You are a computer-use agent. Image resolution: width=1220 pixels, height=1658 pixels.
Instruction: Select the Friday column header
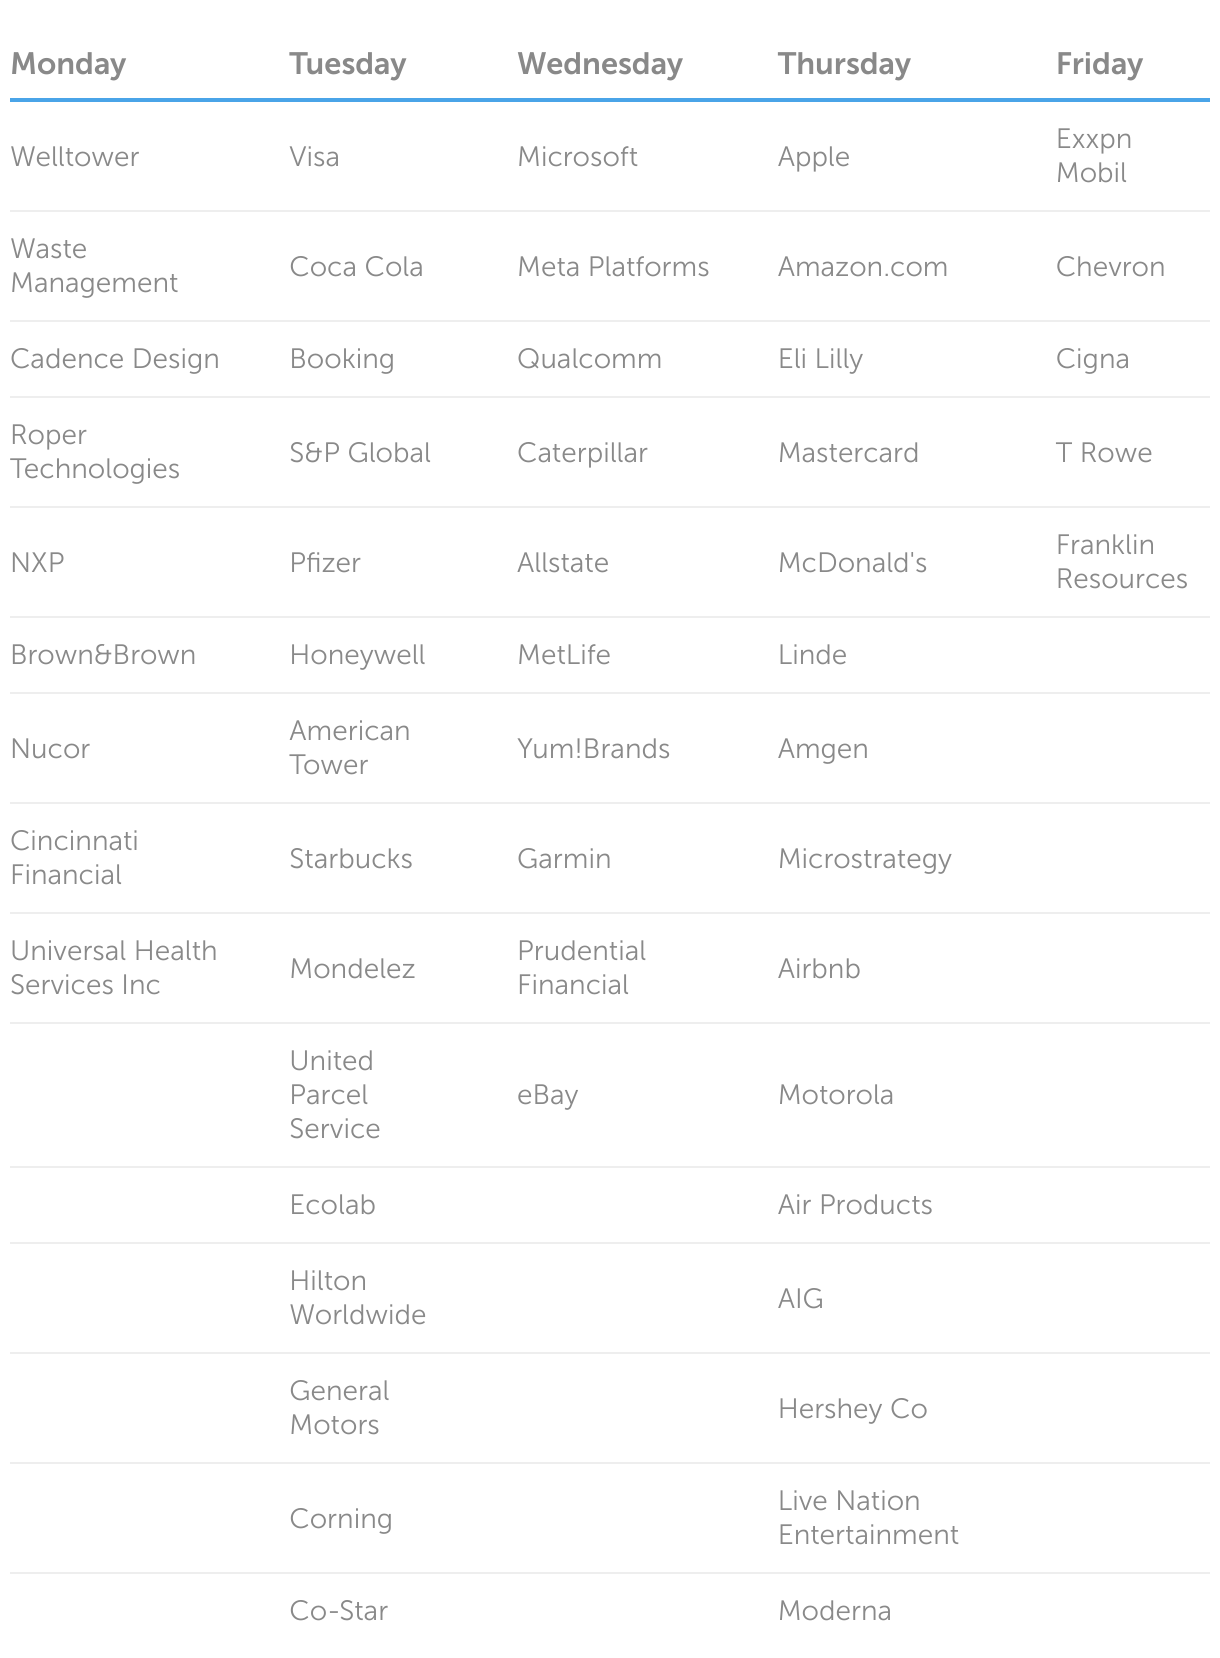tap(1099, 64)
